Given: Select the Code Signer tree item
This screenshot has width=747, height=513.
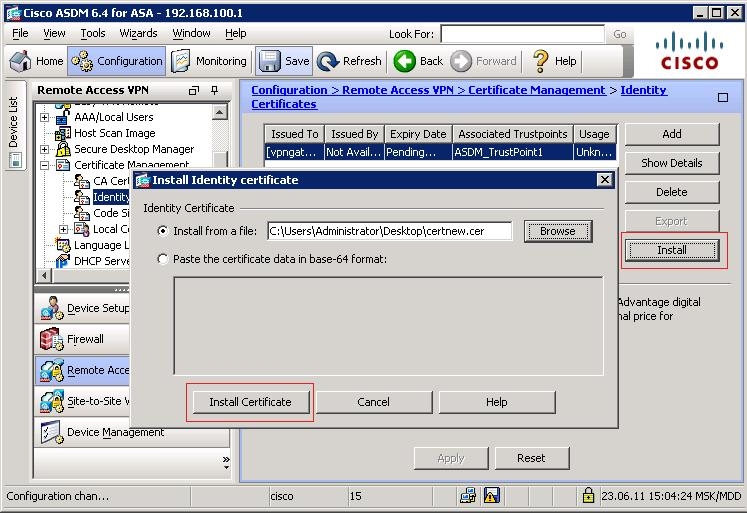Looking at the screenshot, I should 111,213.
